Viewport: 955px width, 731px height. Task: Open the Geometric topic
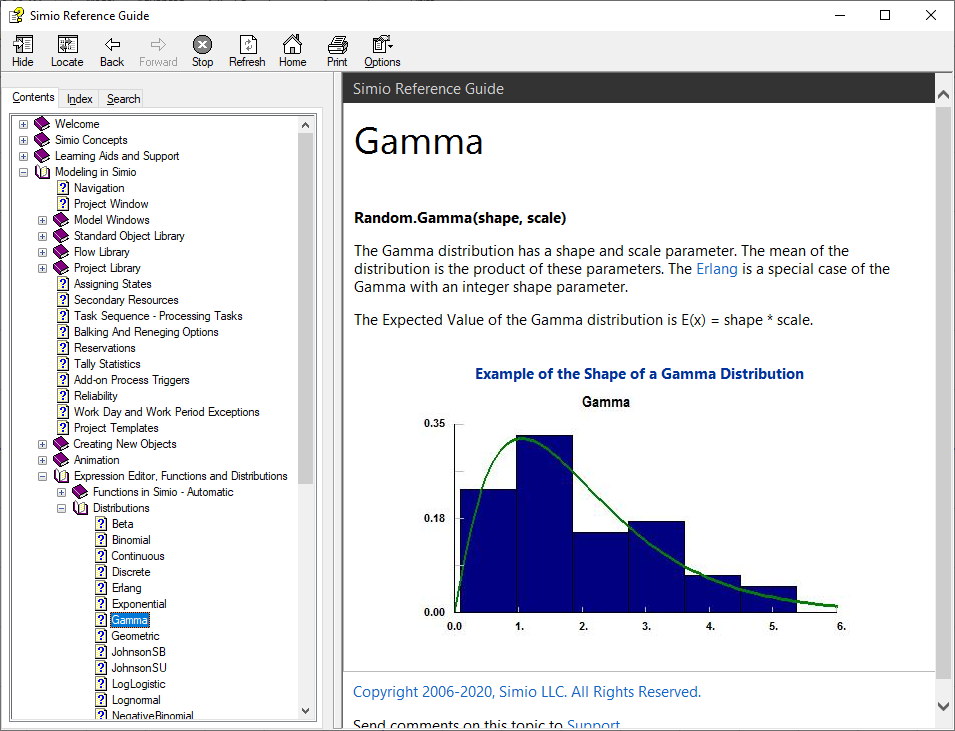coord(135,636)
